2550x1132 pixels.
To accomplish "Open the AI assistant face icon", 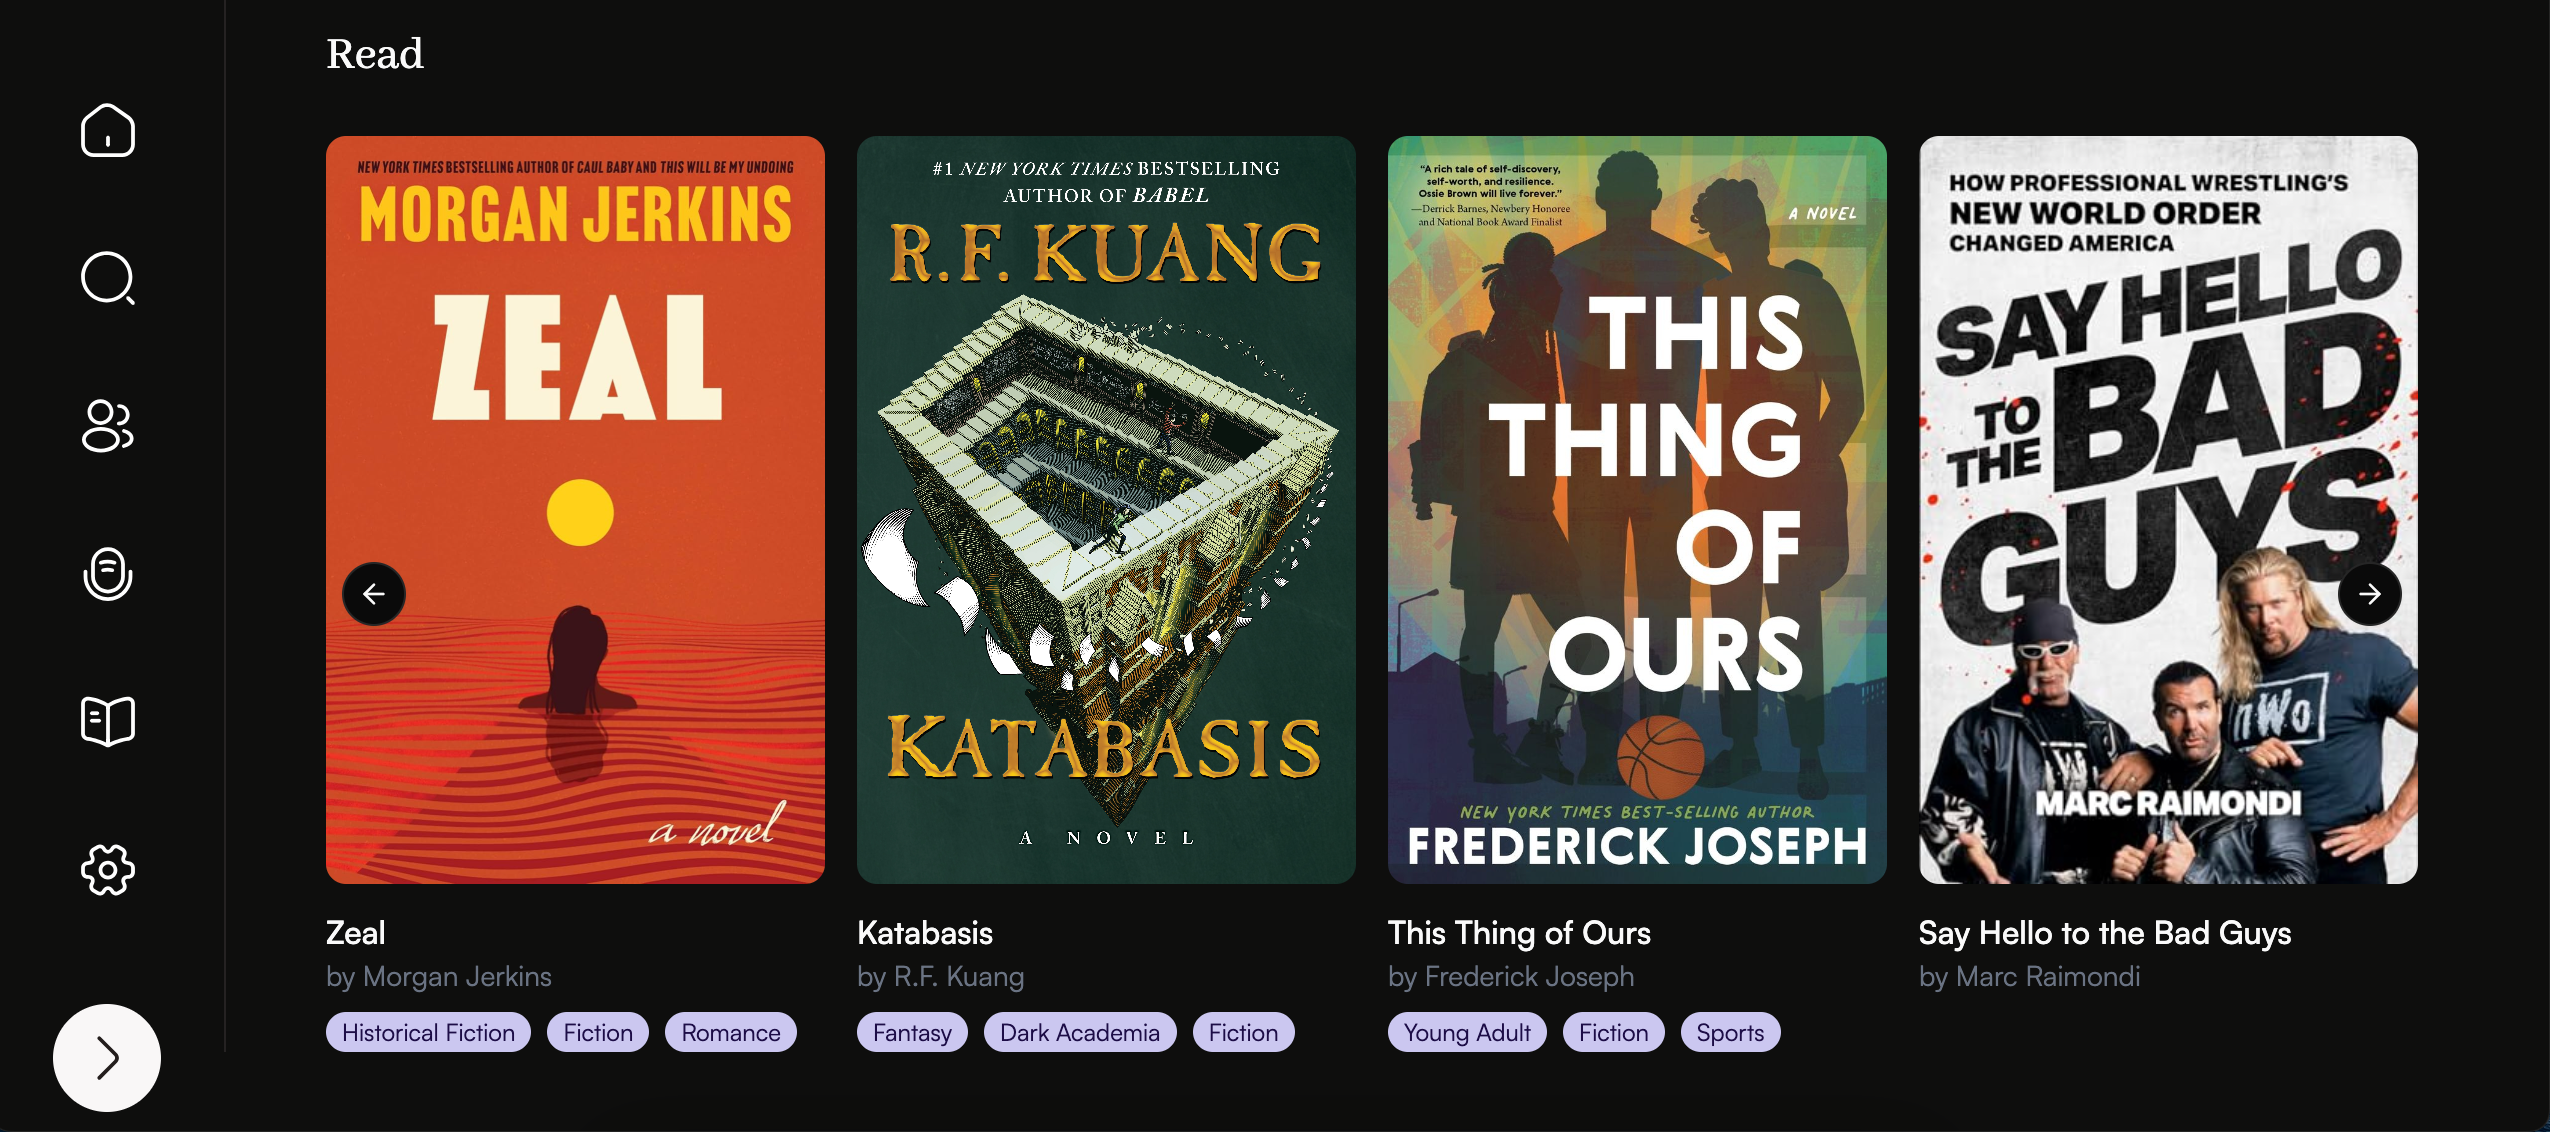I will (x=108, y=574).
